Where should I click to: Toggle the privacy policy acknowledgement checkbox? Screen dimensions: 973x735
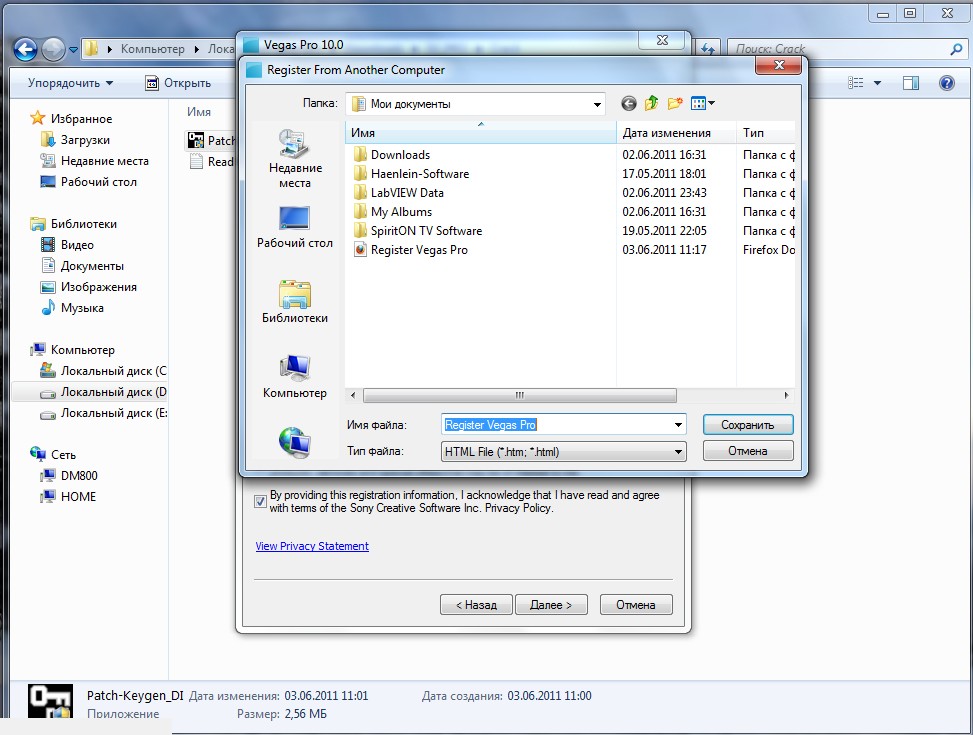pyautogui.click(x=261, y=502)
